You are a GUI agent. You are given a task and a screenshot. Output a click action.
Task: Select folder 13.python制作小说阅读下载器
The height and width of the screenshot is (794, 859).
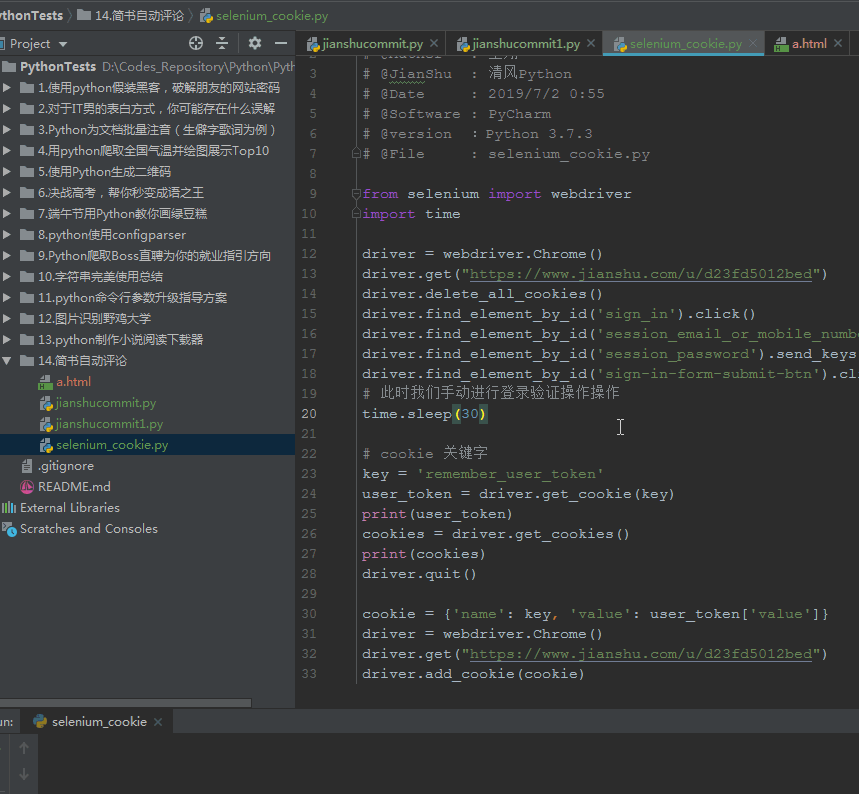pyautogui.click(x=121, y=340)
